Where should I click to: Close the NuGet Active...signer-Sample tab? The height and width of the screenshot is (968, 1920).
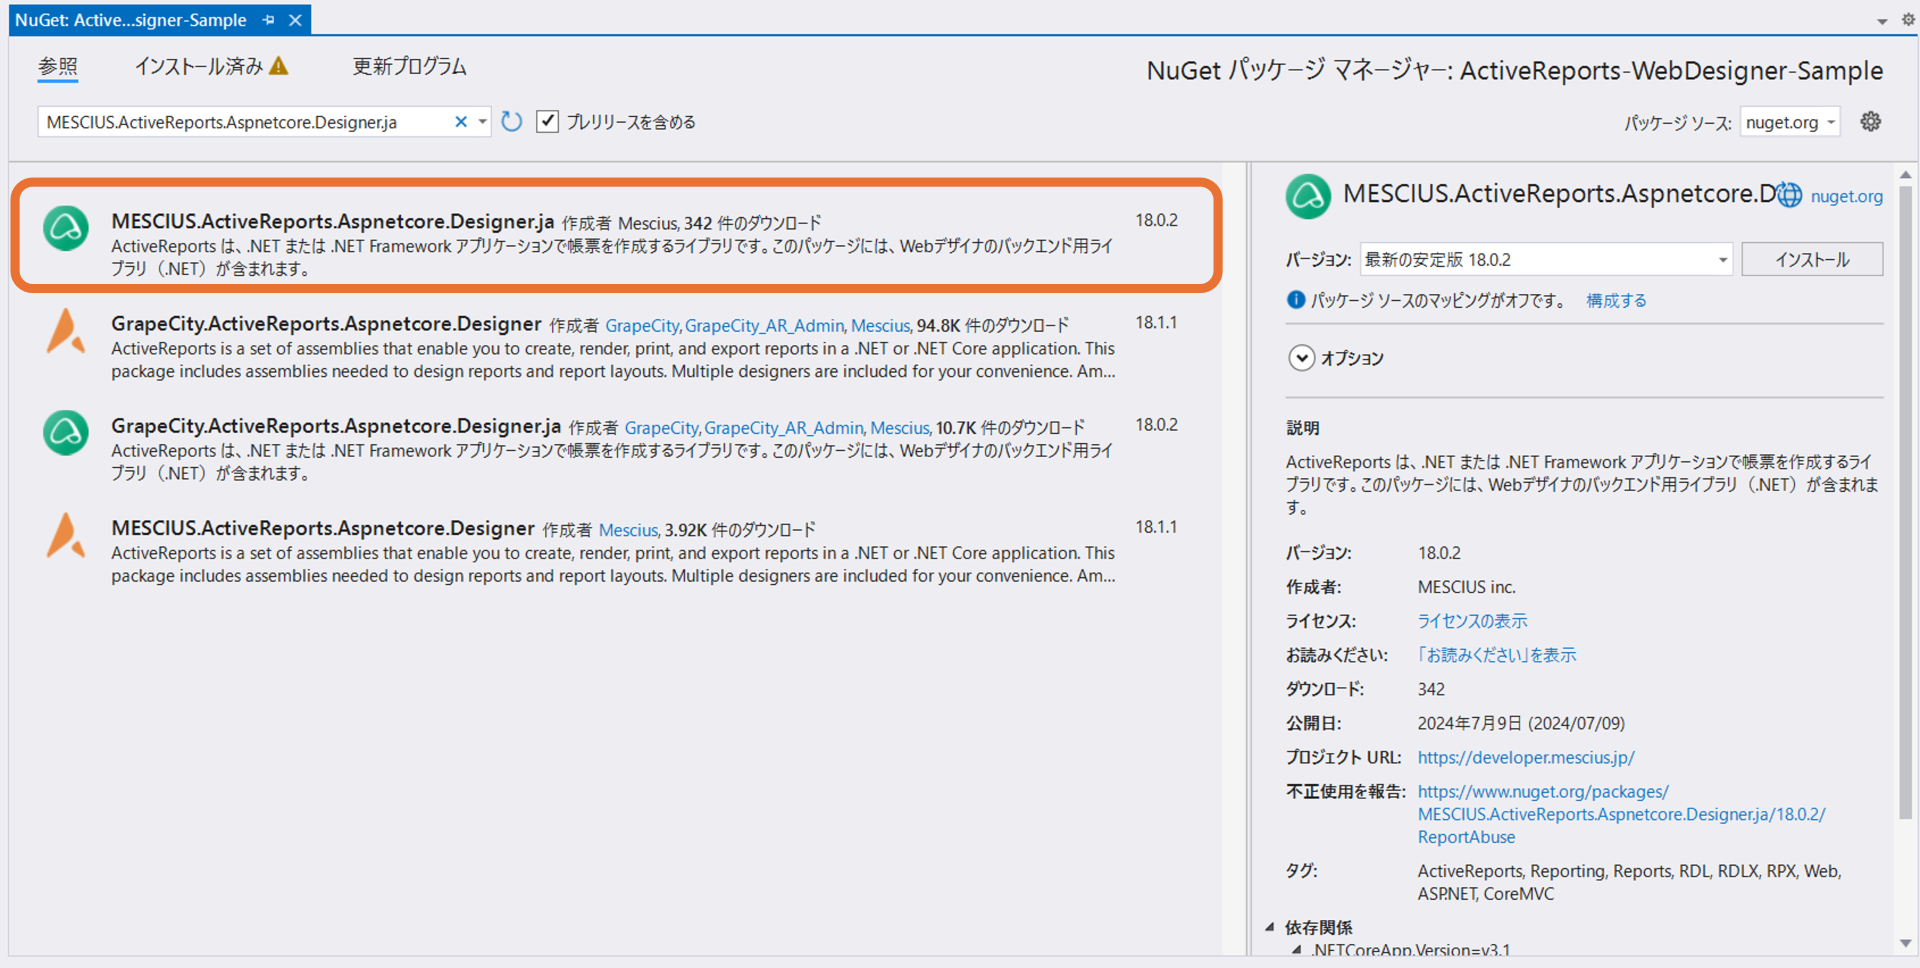295,20
